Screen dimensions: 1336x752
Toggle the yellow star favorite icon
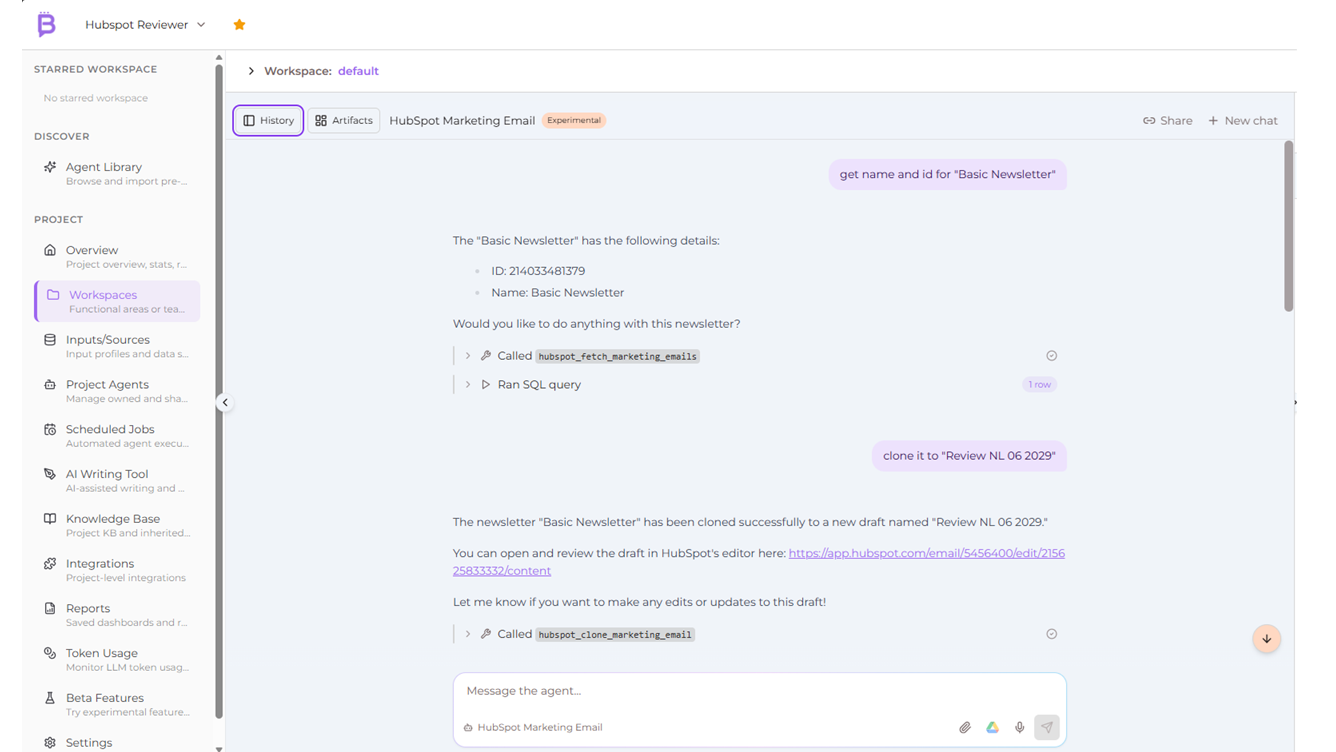239,25
